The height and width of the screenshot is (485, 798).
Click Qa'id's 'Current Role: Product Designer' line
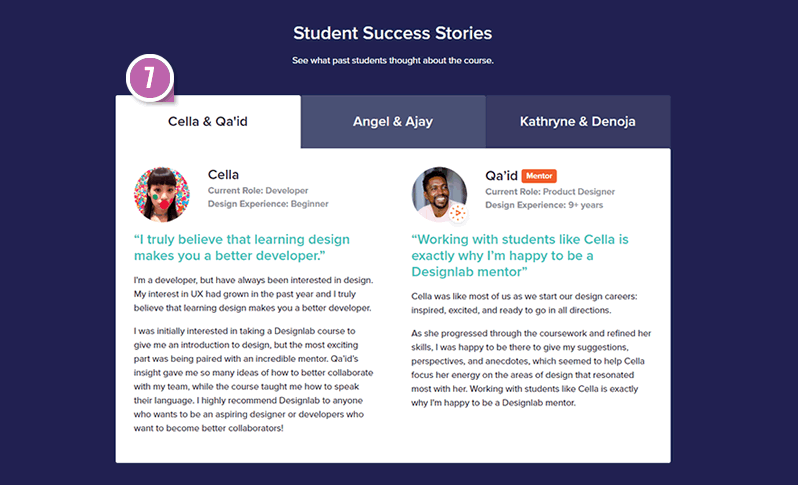[x=550, y=191]
